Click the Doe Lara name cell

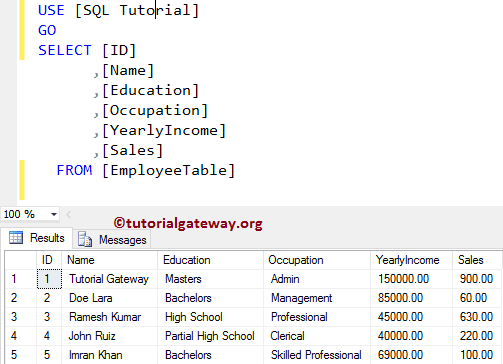click(109, 298)
